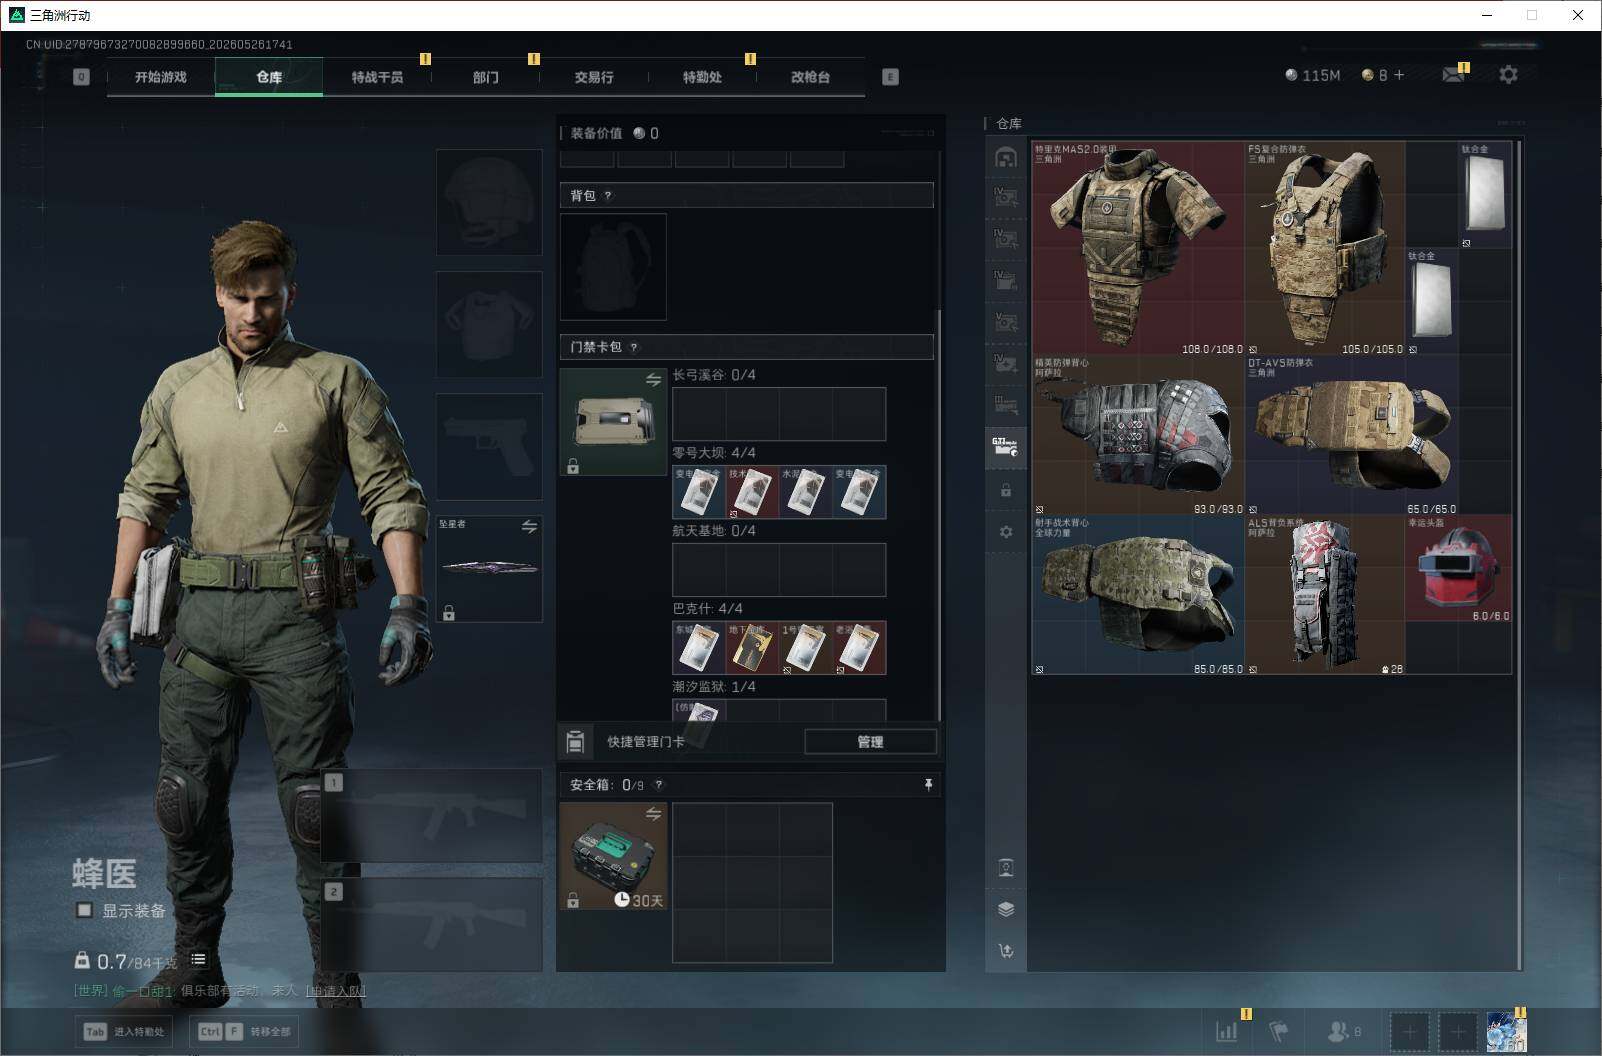The image size is (1602, 1056).
Task: Swap the 坠星者 melee weapon
Action: pyautogui.click(x=529, y=527)
